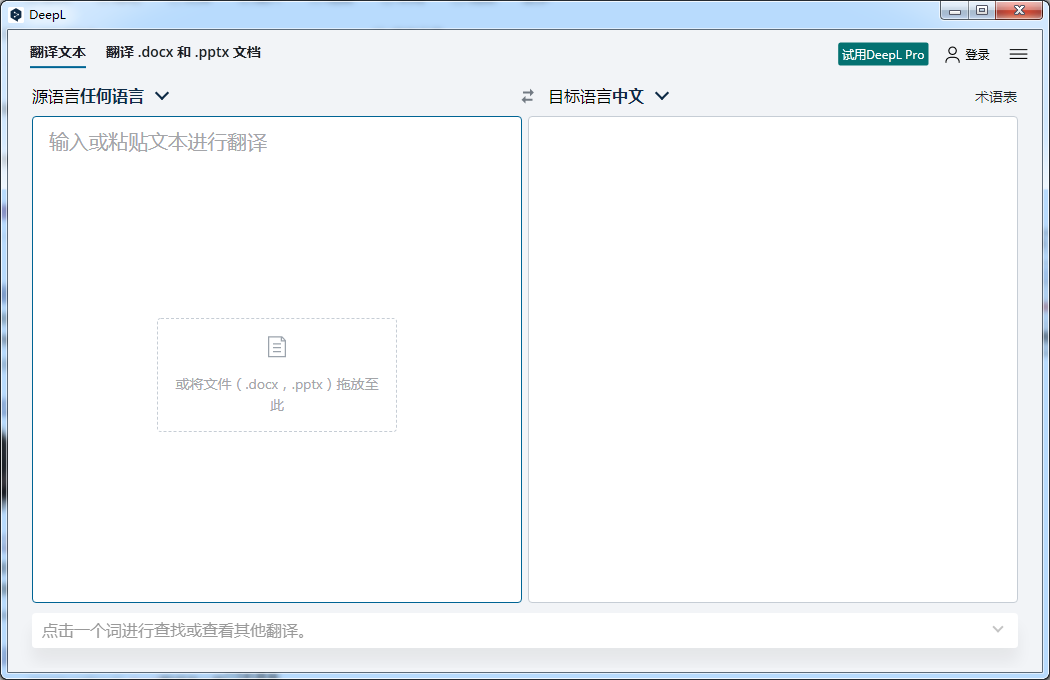The height and width of the screenshot is (680, 1050).
Task: Open the hamburger menu
Action: pos(1018,54)
